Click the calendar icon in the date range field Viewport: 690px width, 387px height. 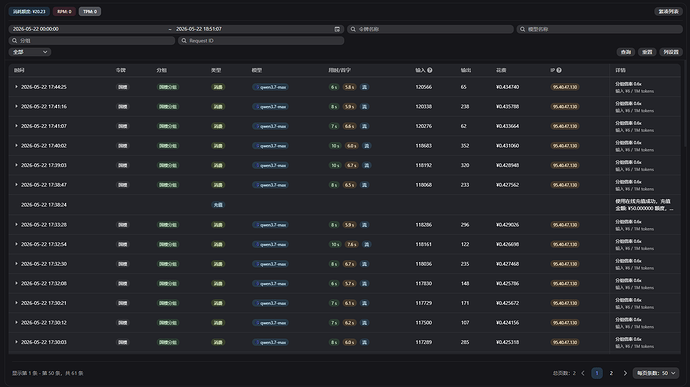(x=337, y=29)
